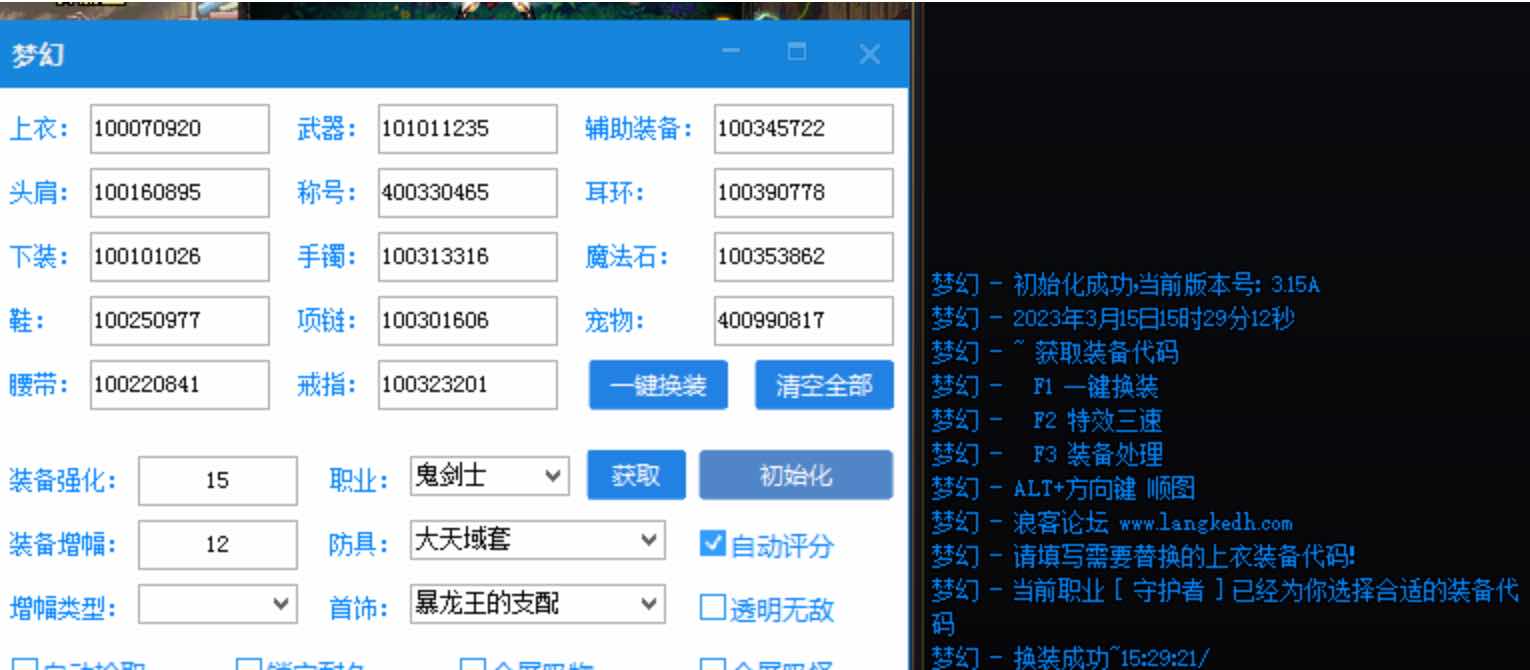Open the 职业 dropdown showing 鬼剑士
Screen dimensions: 1530x670
(489, 477)
